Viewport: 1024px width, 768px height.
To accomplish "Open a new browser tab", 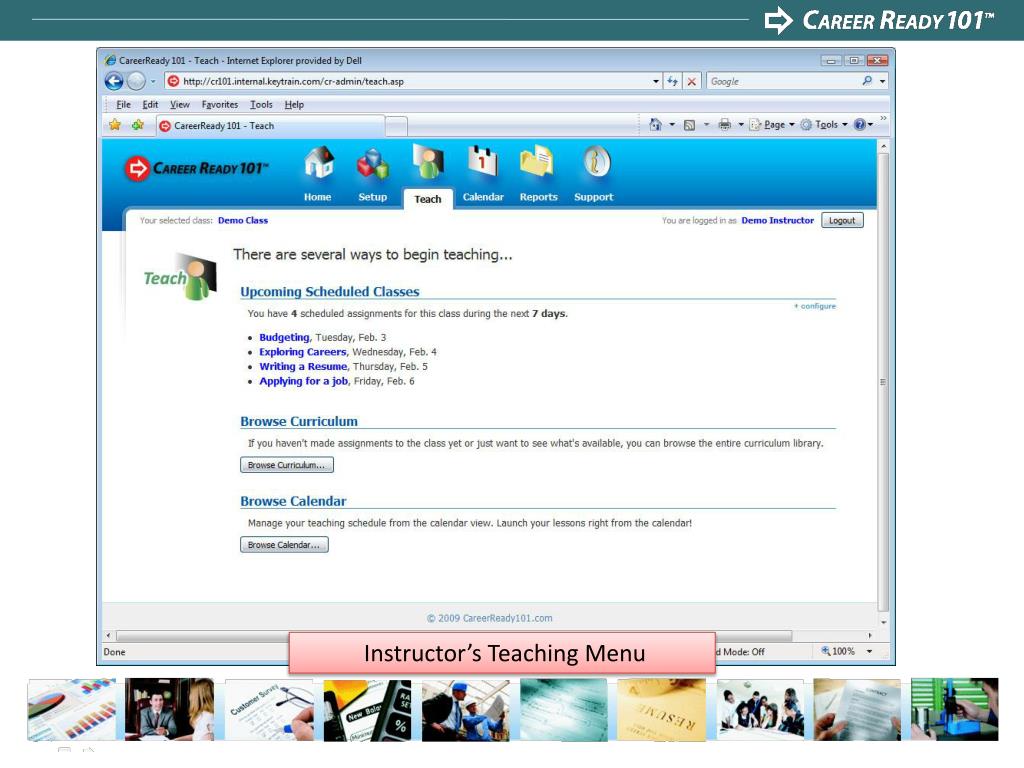I will point(396,126).
